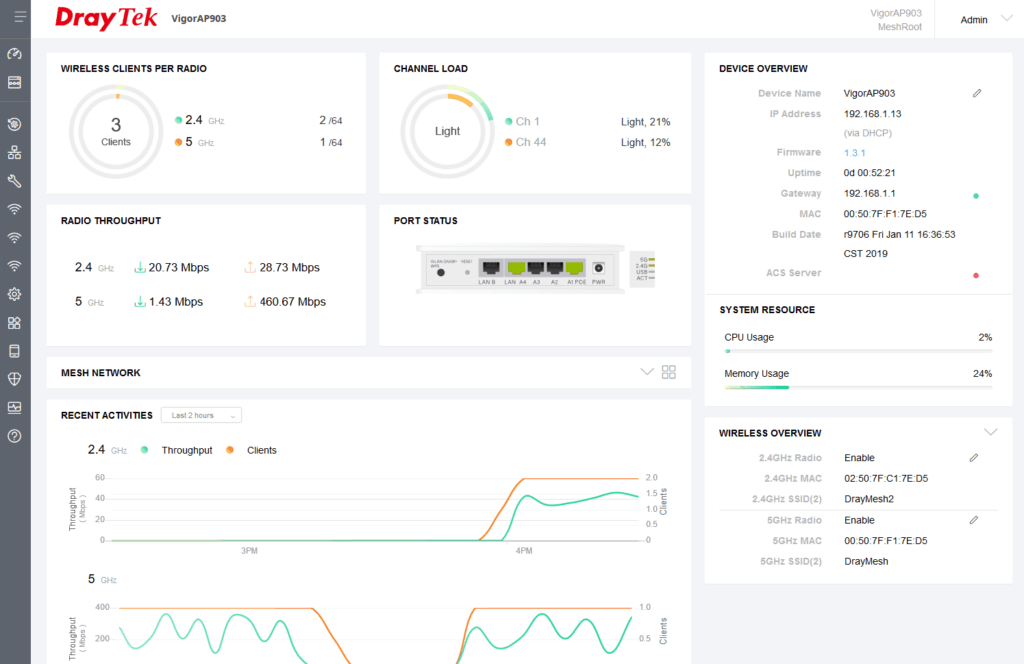Toggle Throughput series in 2.4 GHz chart legend
The image size is (1024, 664).
coord(180,450)
